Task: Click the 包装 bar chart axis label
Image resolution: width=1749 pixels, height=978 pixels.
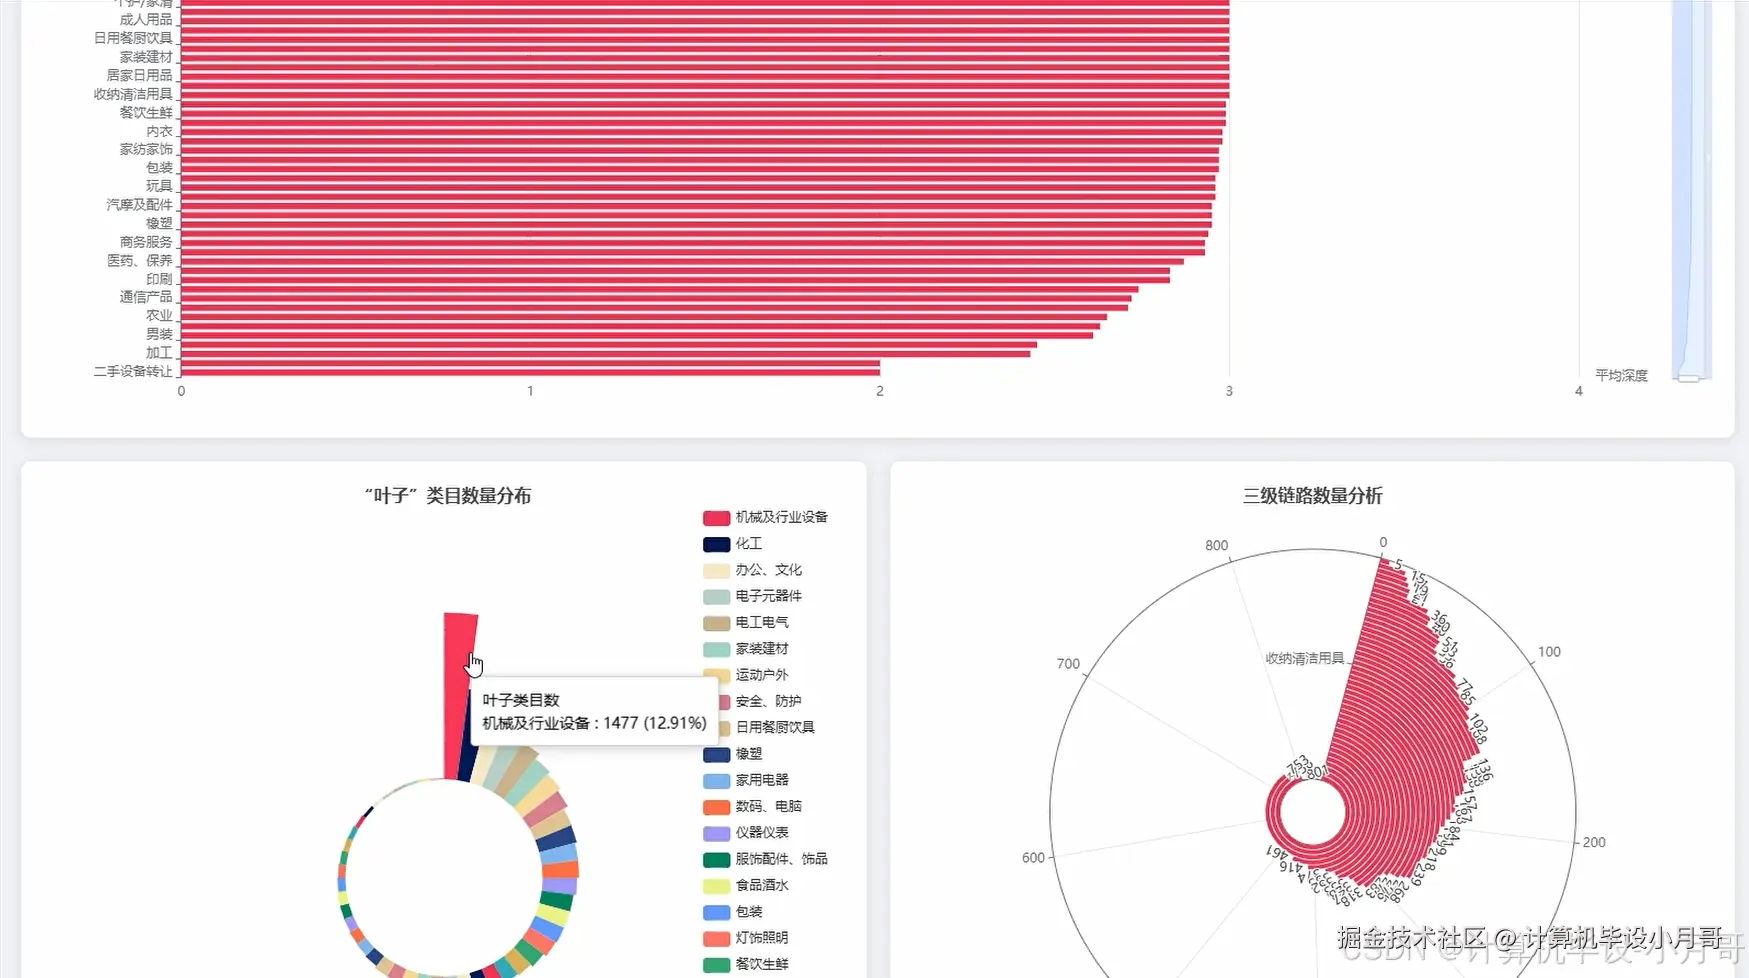Action: [x=159, y=168]
